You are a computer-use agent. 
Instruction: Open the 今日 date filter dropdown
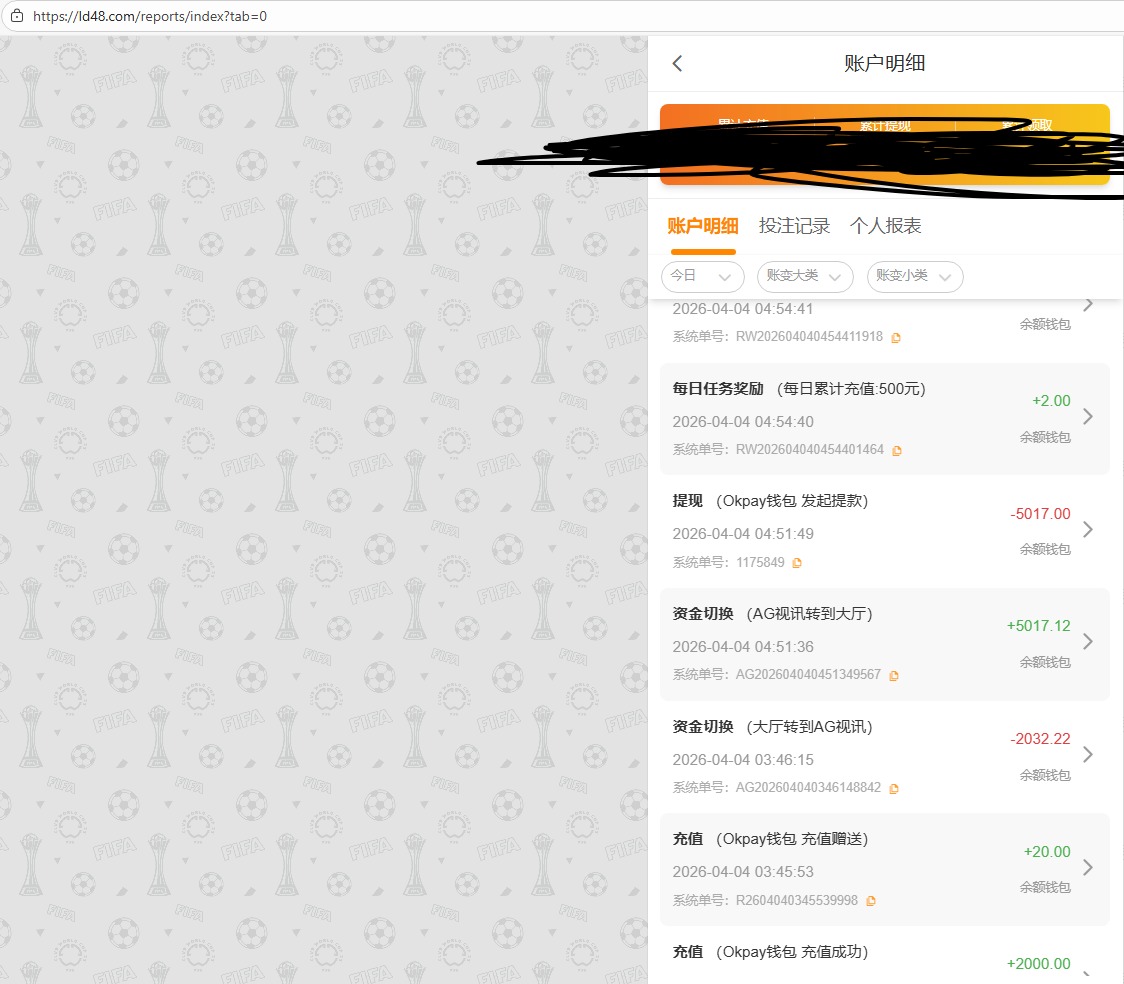[x=702, y=276]
